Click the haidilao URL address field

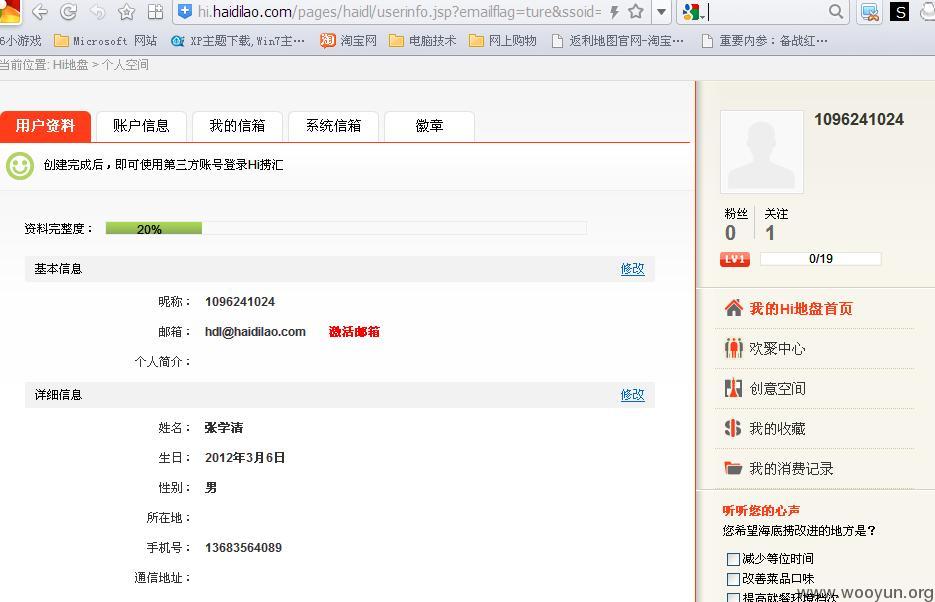coord(400,11)
